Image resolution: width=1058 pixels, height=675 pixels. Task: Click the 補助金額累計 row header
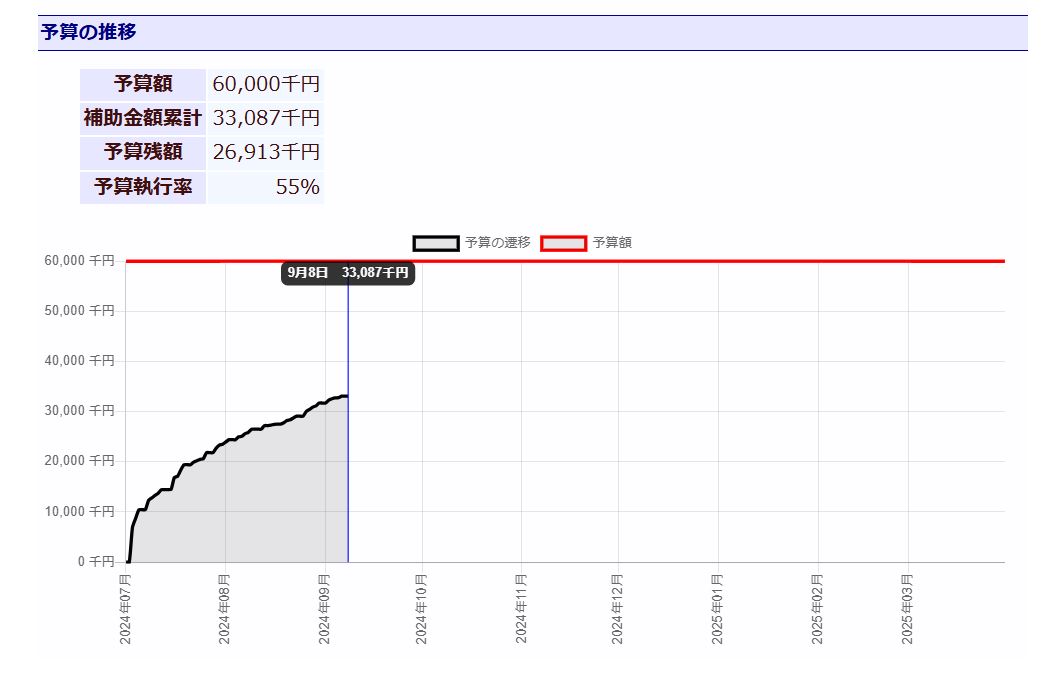143,118
